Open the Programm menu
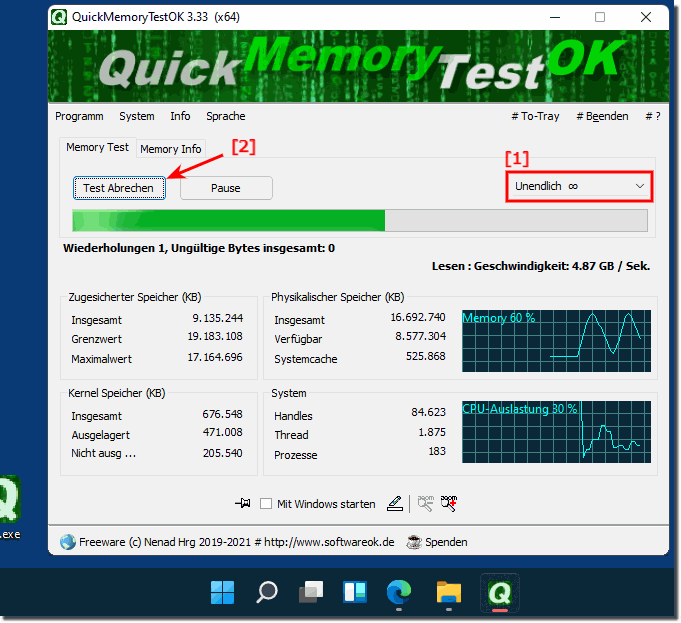681x623 pixels. click(79, 116)
